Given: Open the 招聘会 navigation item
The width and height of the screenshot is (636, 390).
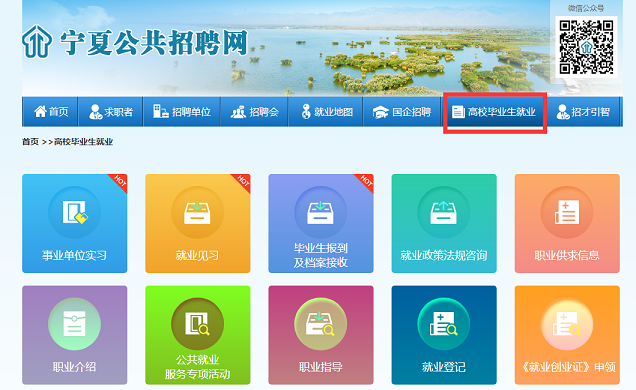Looking at the screenshot, I should pyautogui.click(x=254, y=111).
